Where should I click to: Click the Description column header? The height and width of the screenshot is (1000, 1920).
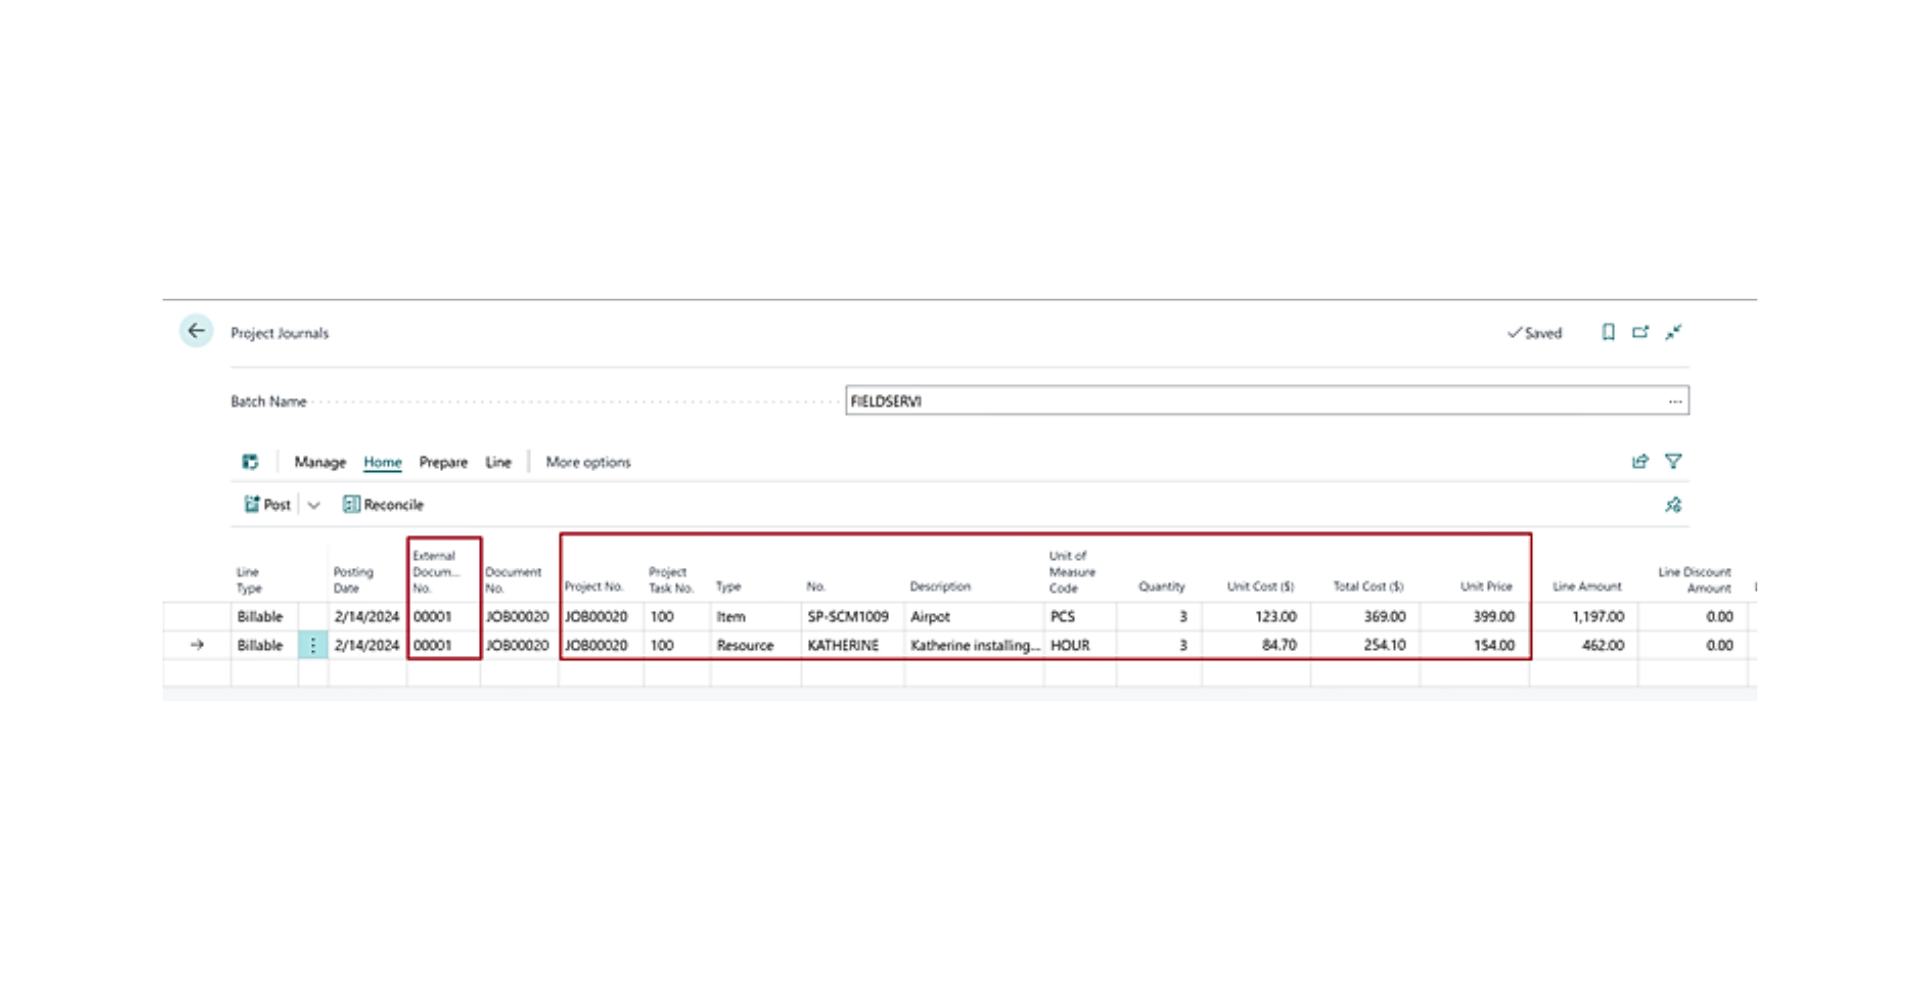click(940, 587)
